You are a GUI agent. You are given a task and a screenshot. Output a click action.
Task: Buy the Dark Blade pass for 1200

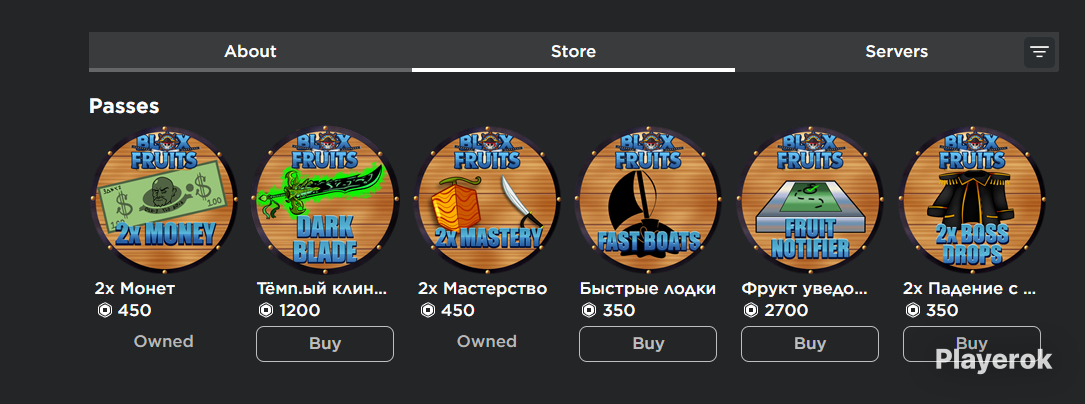pos(325,344)
